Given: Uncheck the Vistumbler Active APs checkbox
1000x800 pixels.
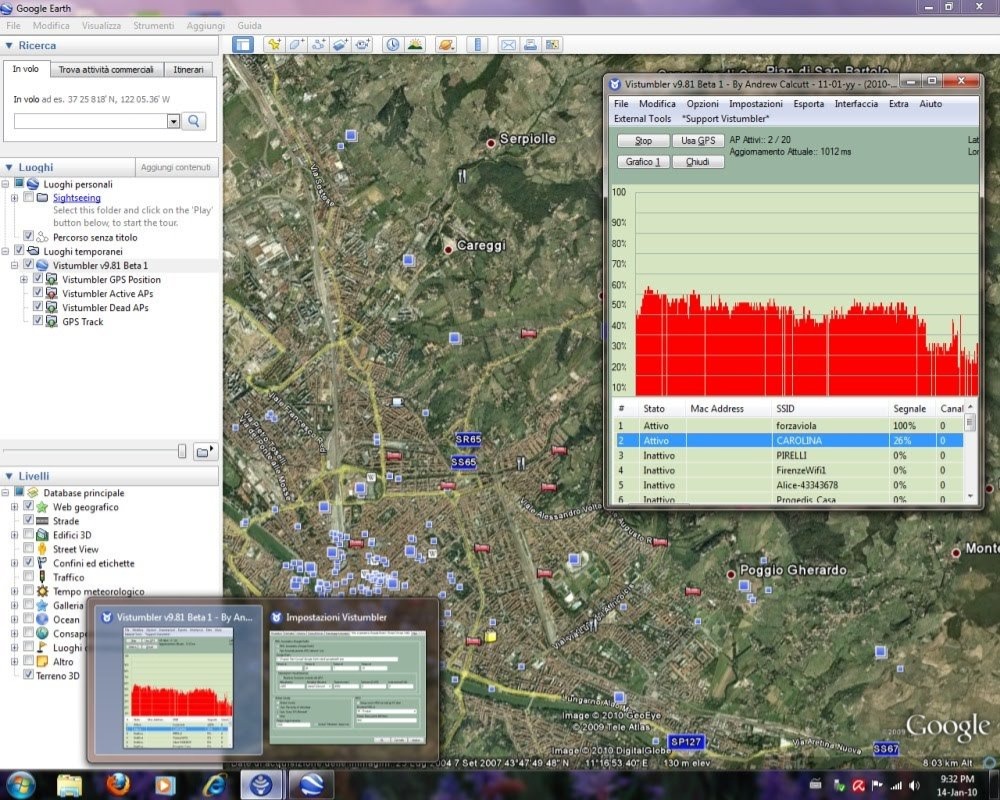Looking at the screenshot, I should [38, 294].
